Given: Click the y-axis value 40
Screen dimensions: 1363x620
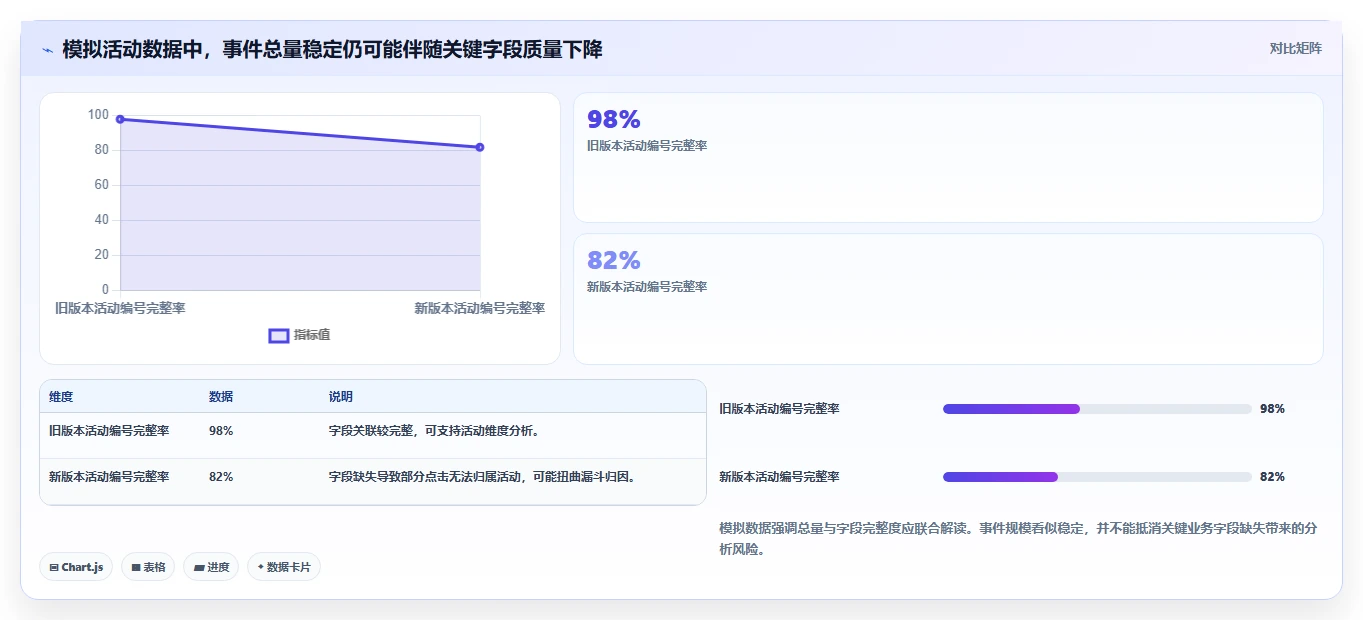Looking at the screenshot, I should (x=101, y=220).
